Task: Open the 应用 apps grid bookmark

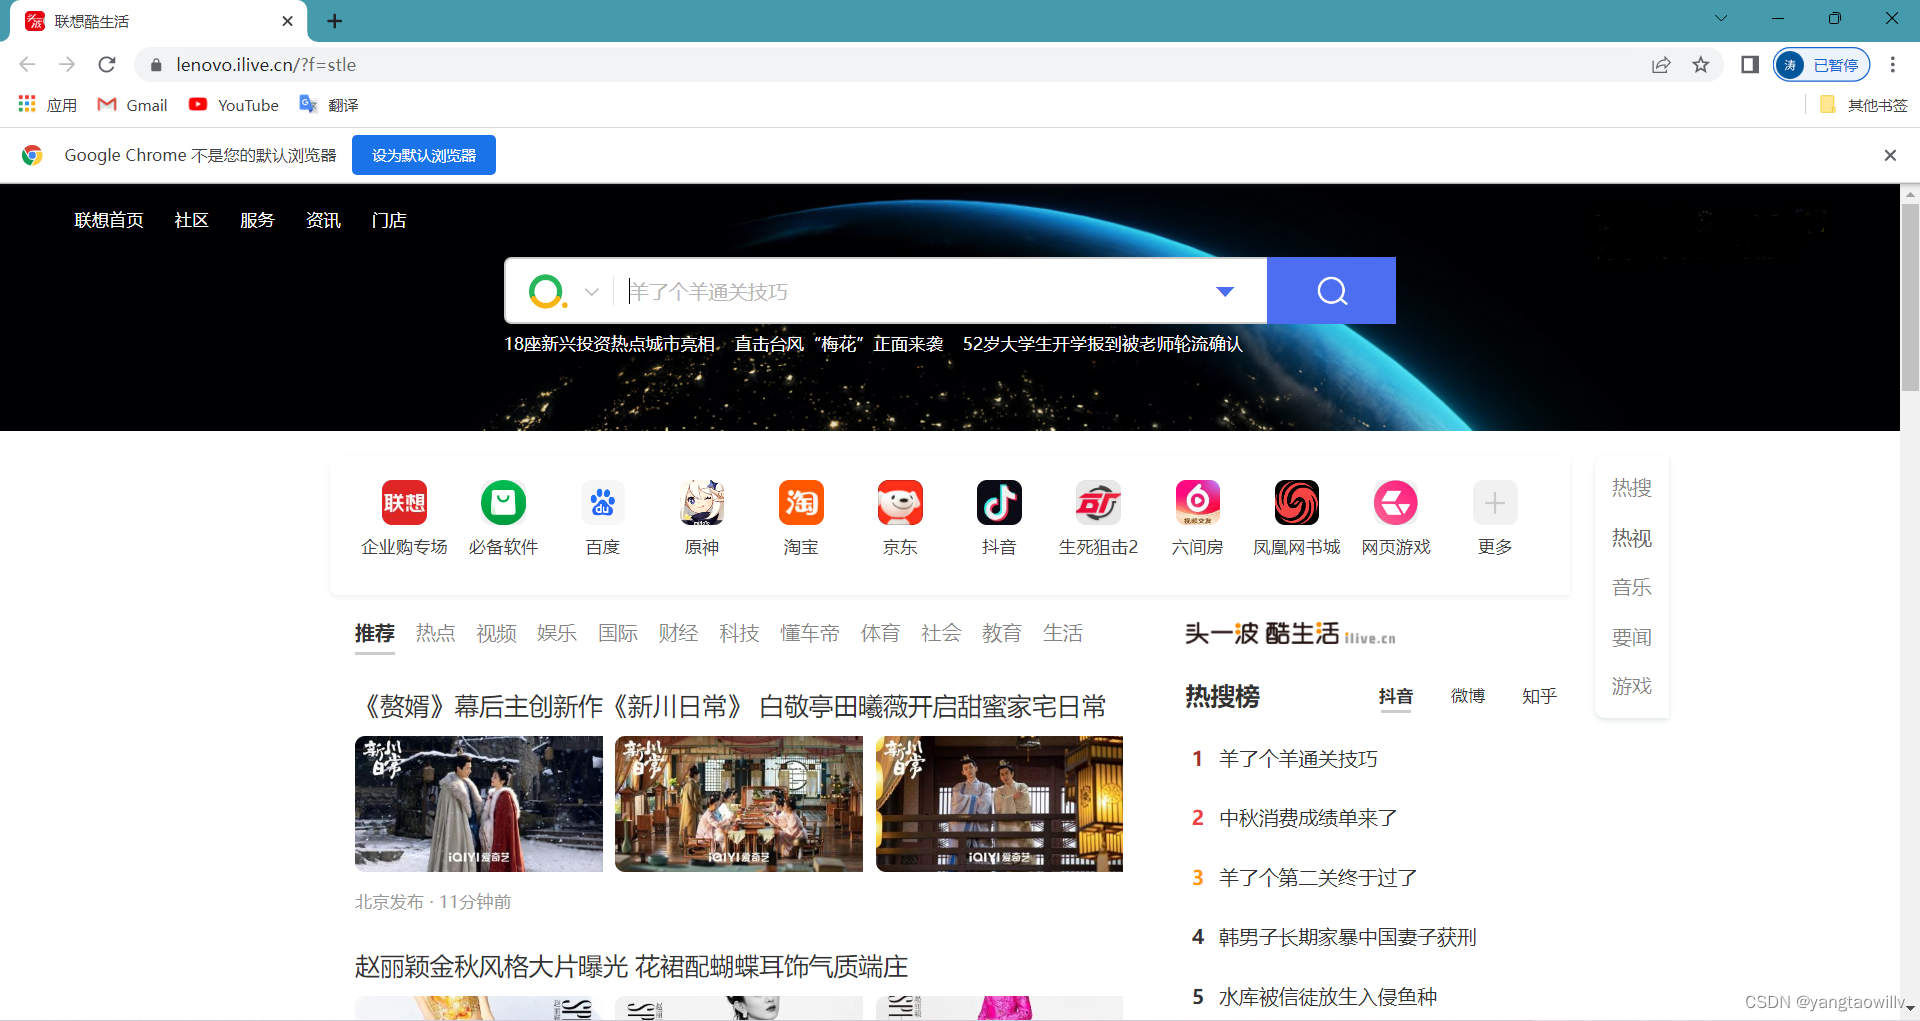Action: pyautogui.click(x=48, y=105)
